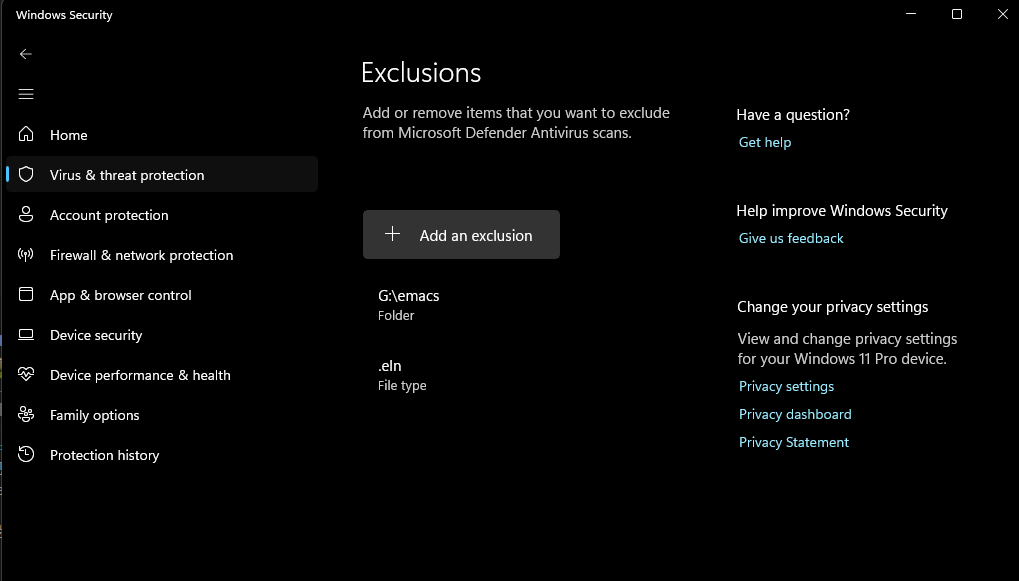1019x581 pixels.
Task: Open the Privacy dashboard link
Action: tap(795, 415)
